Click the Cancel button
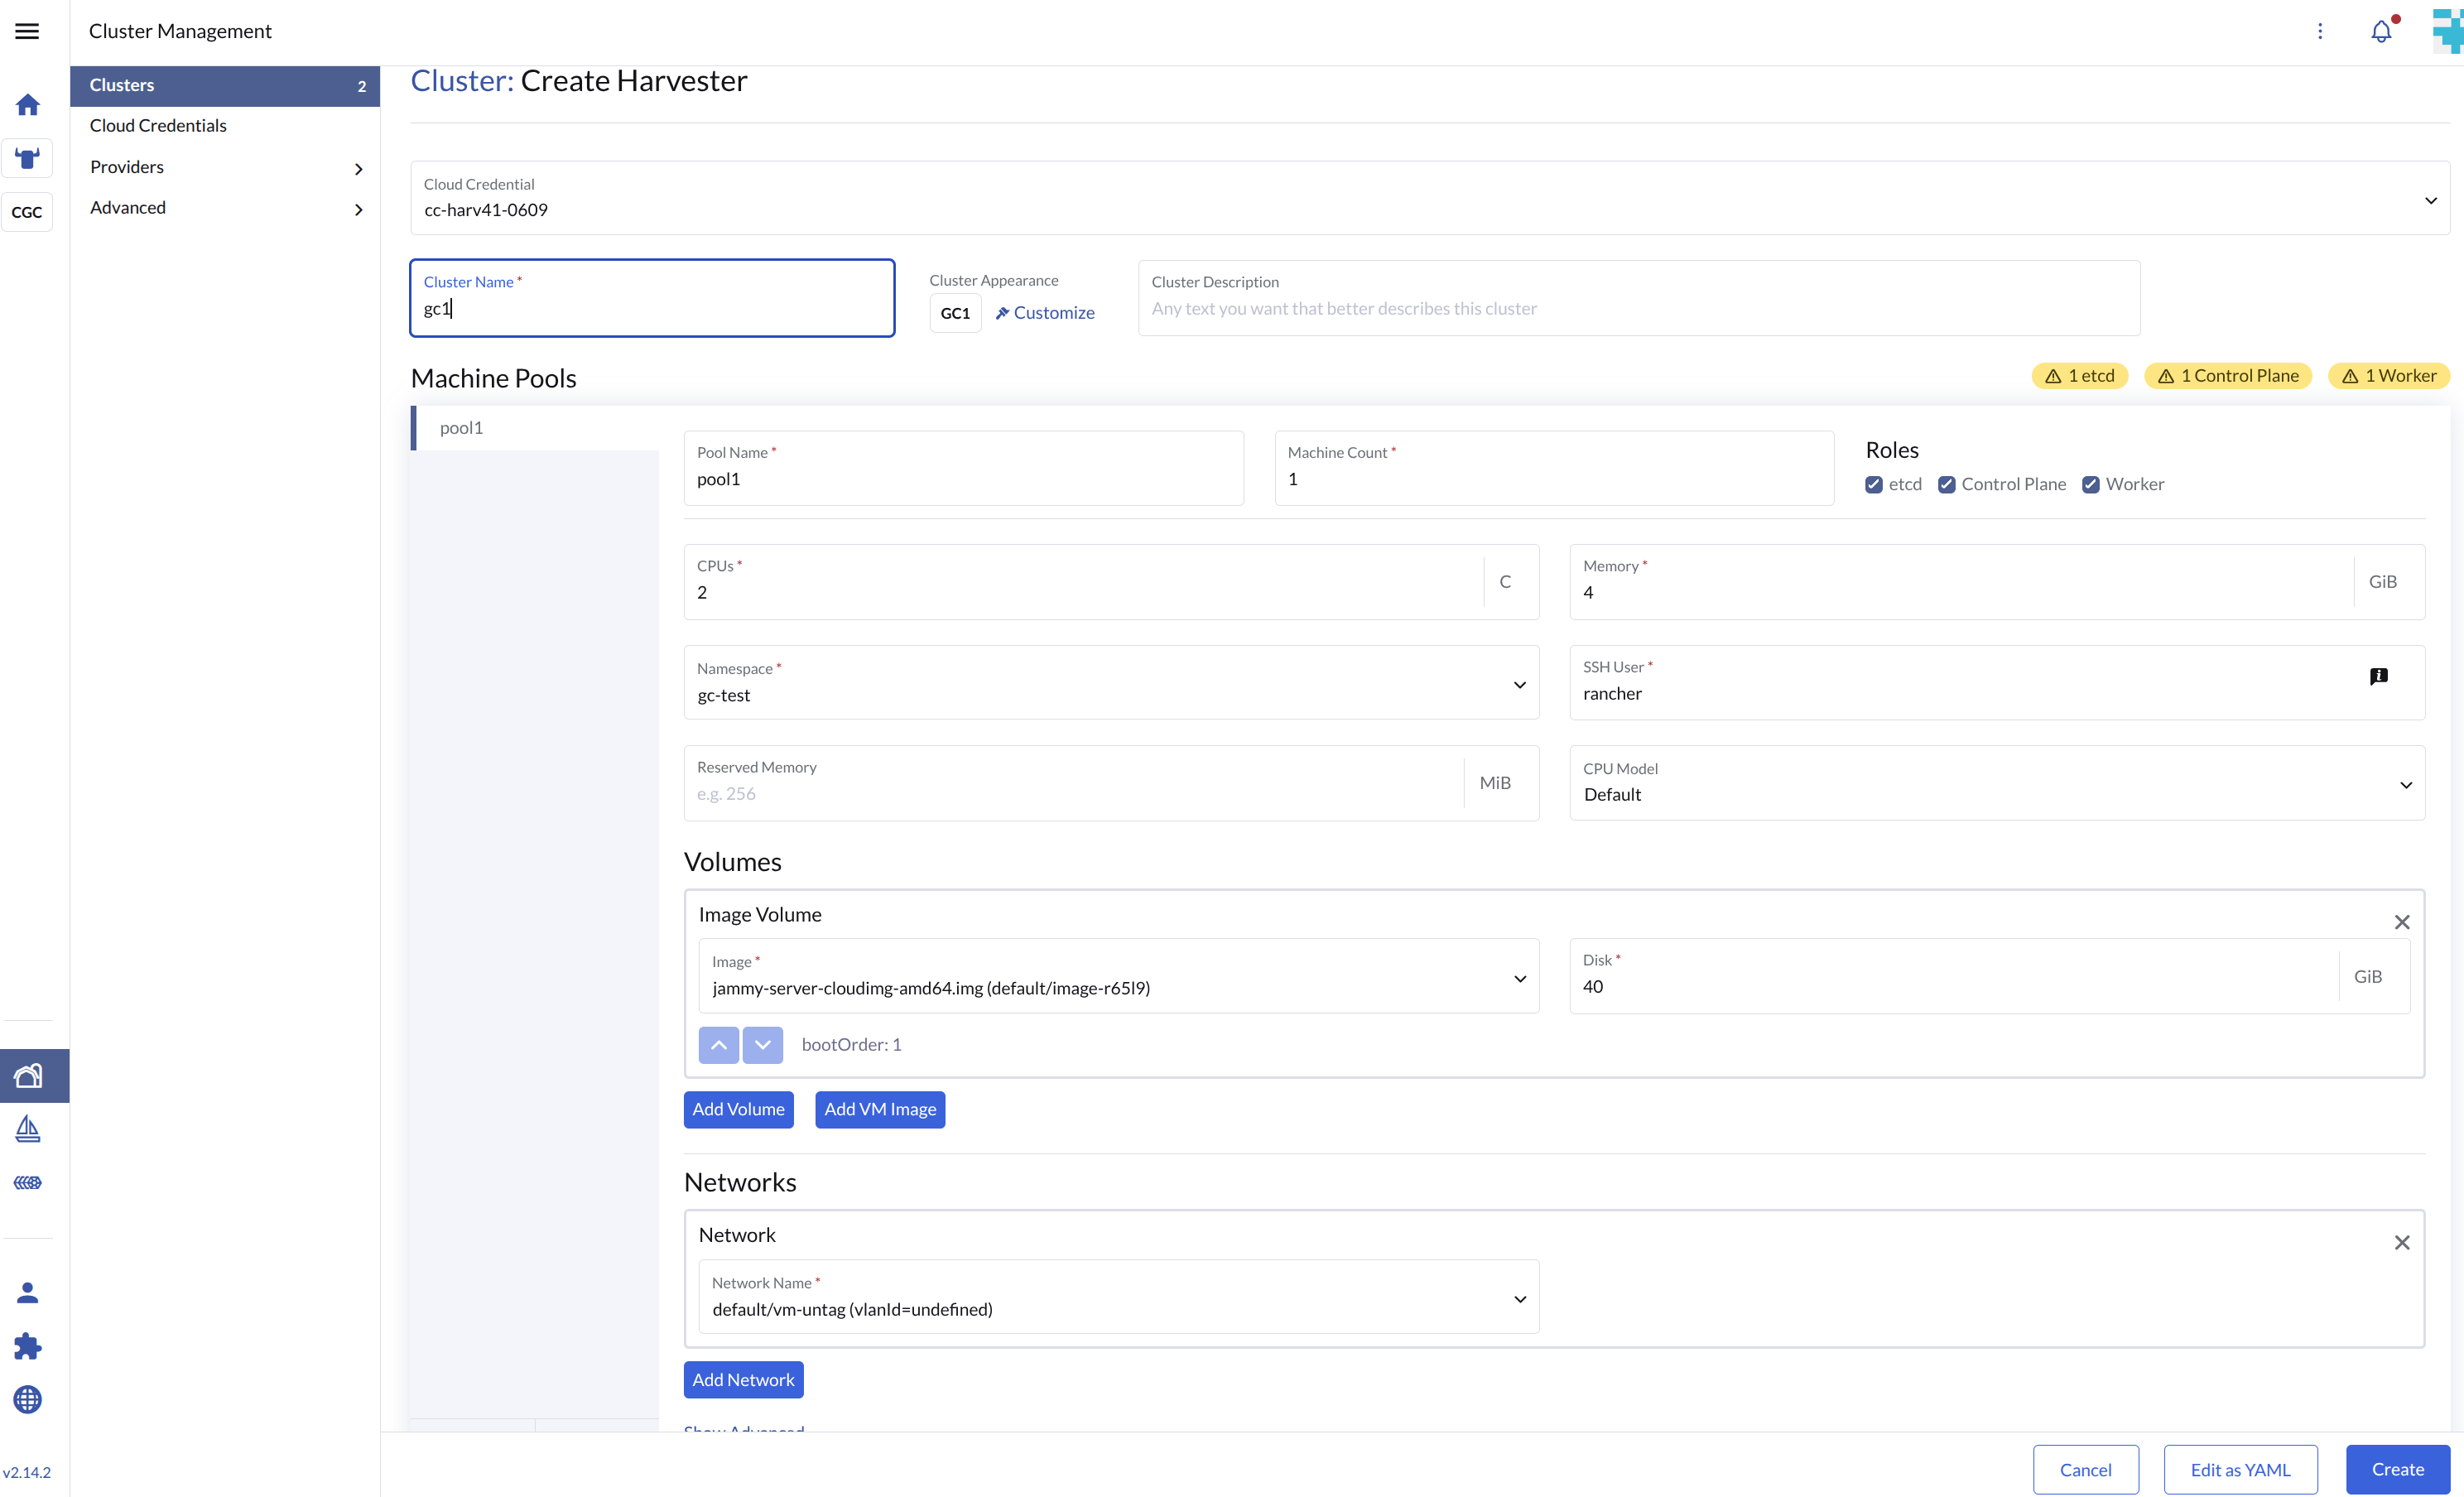This screenshot has height=1497, width=2464. 2085,1470
